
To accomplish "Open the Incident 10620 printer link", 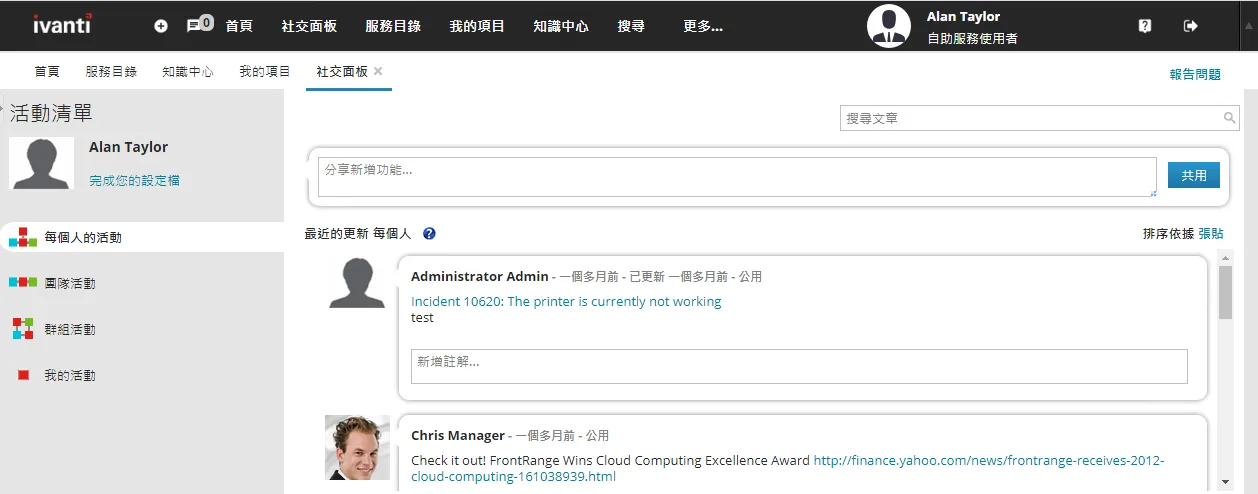I will click(x=566, y=301).
